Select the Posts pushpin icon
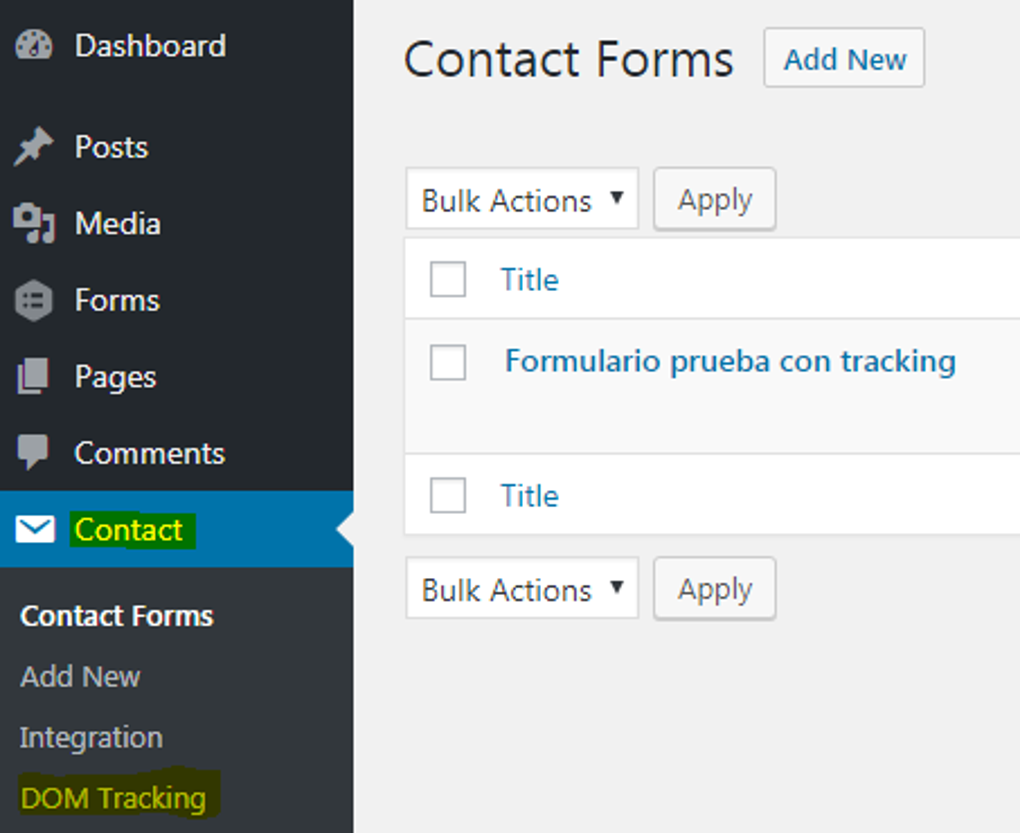 point(34,146)
